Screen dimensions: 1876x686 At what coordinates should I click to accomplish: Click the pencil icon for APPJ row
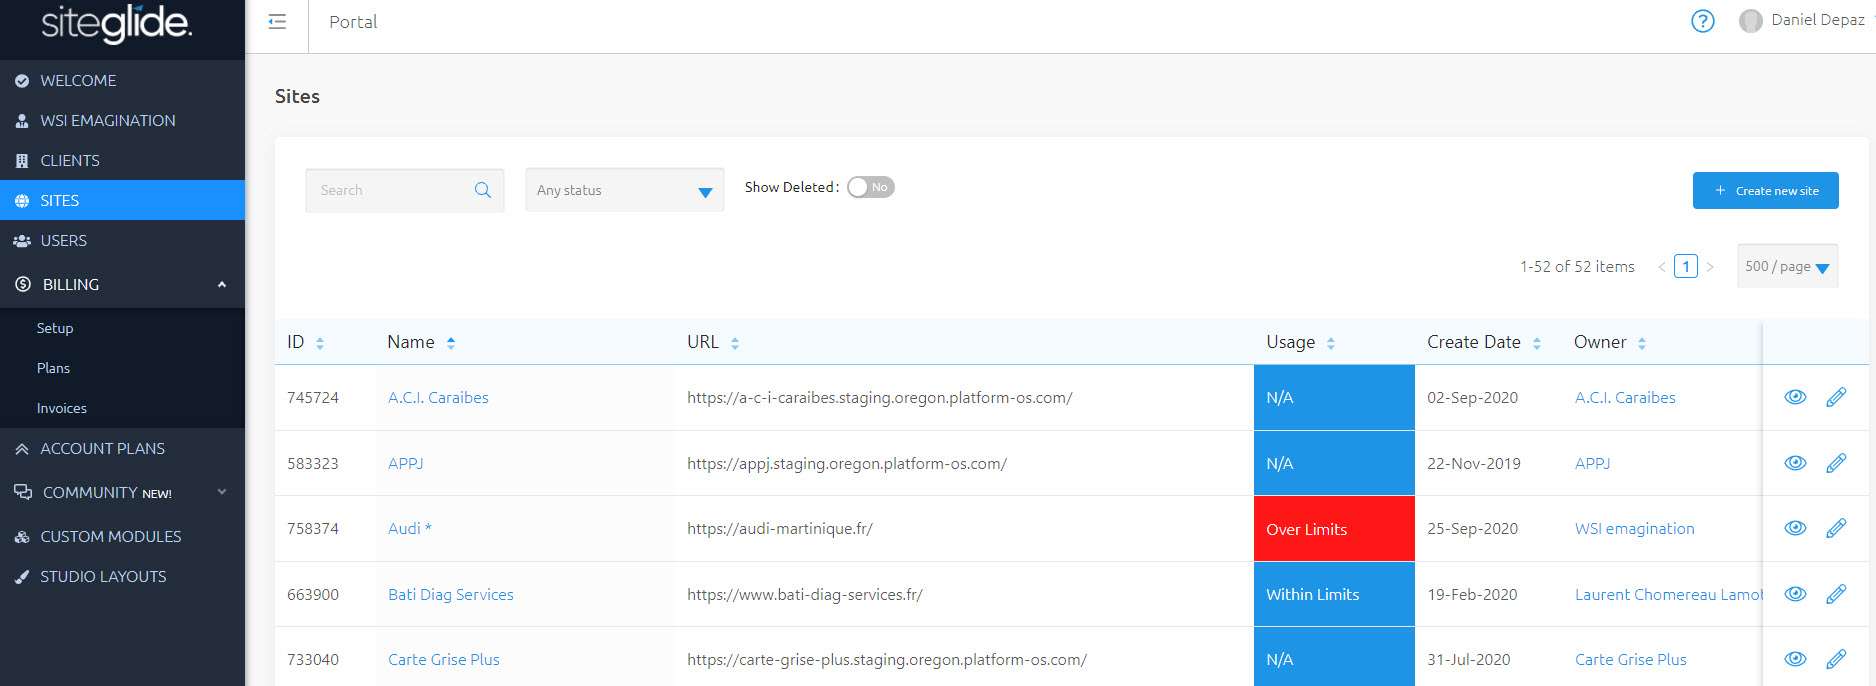[1835, 463]
